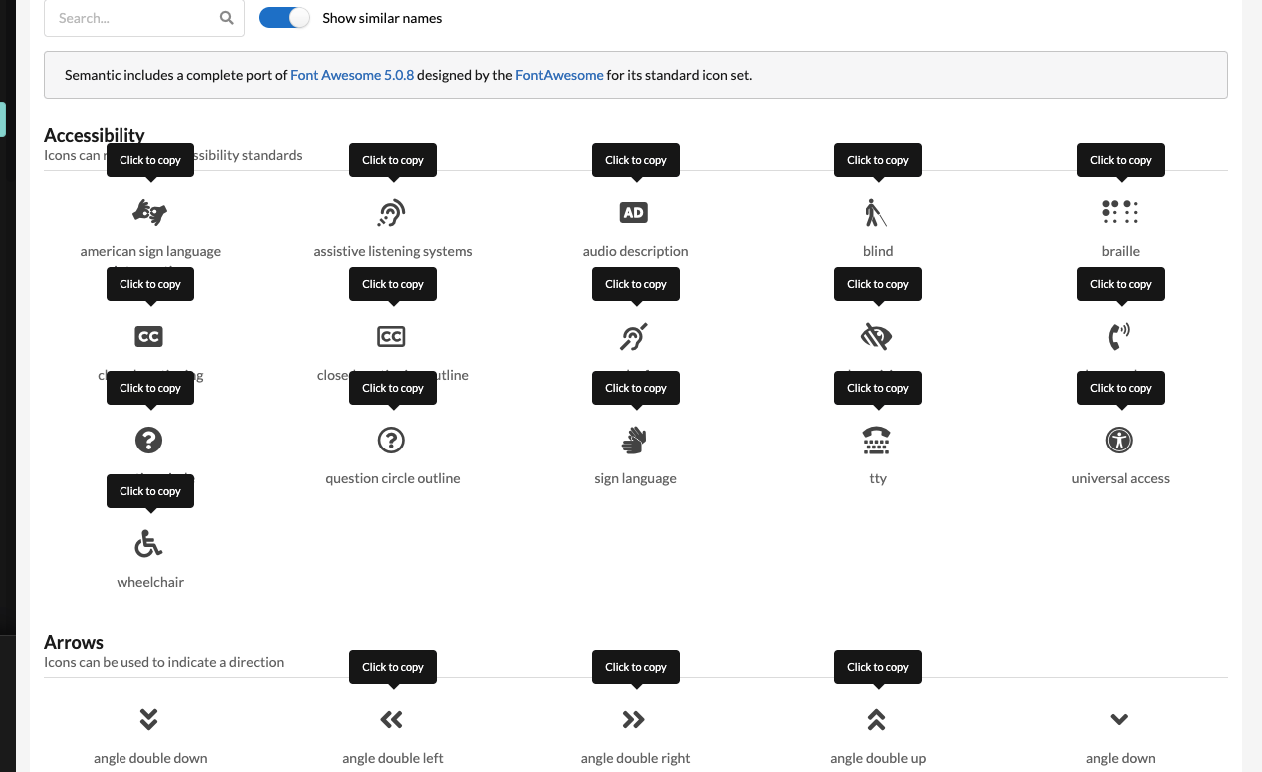Image resolution: width=1262 pixels, height=772 pixels.
Task: Toggle the Show similar names switch
Action: (284, 17)
